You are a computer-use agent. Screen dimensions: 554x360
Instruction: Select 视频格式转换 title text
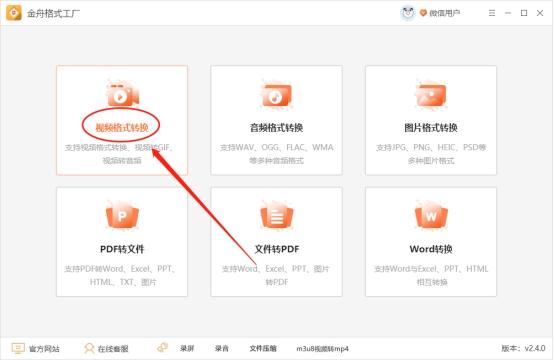click(122, 128)
